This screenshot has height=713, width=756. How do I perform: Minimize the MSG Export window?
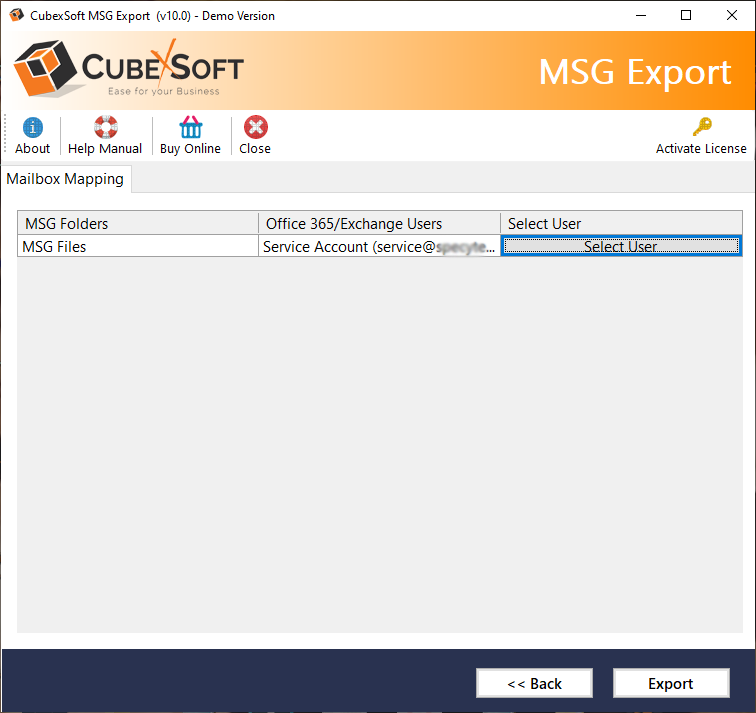coord(641,15)
